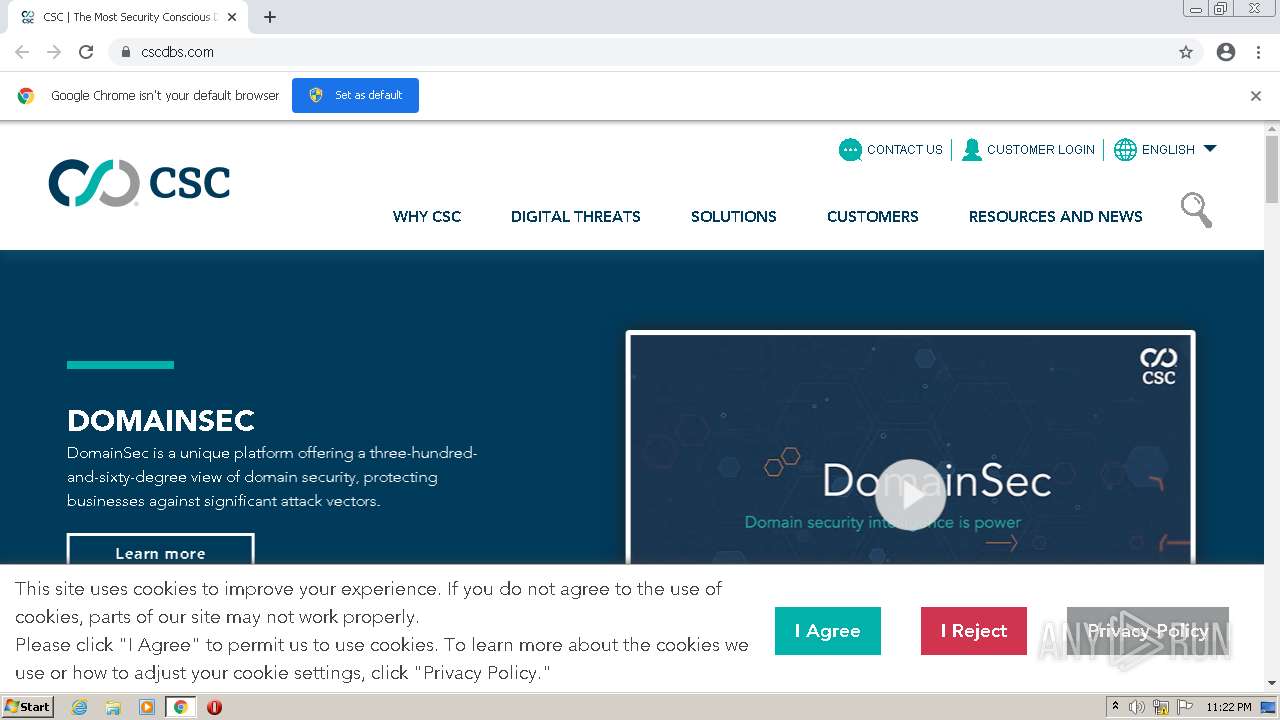Viewport: 1280px width, 720px height.
Task: Open volume control in system tray
Action: (1137, 707)
